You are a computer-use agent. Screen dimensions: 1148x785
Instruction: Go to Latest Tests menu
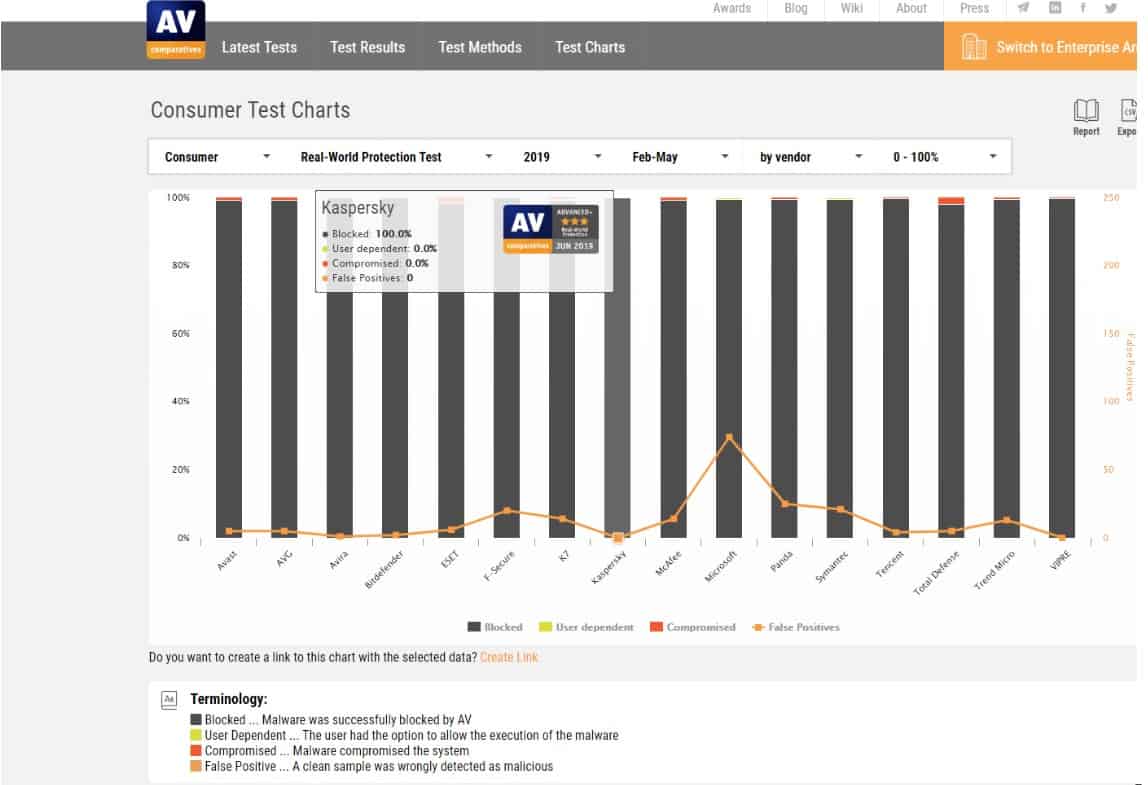coord(259,47)
